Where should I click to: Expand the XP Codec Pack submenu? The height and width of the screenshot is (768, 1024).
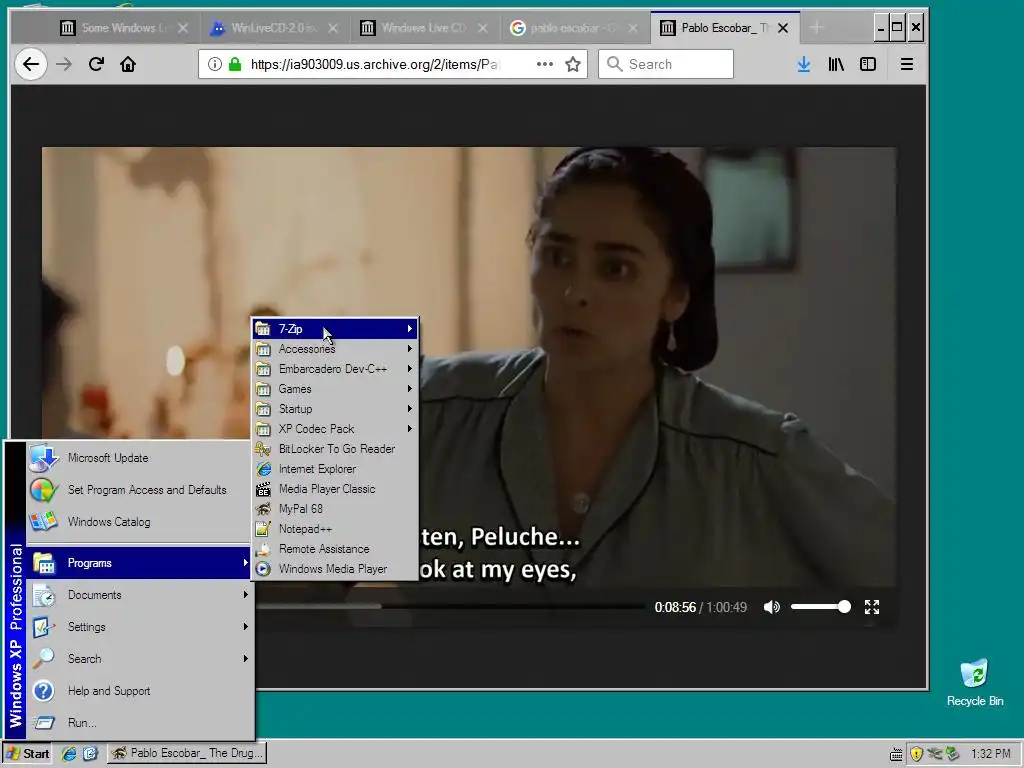335,429
